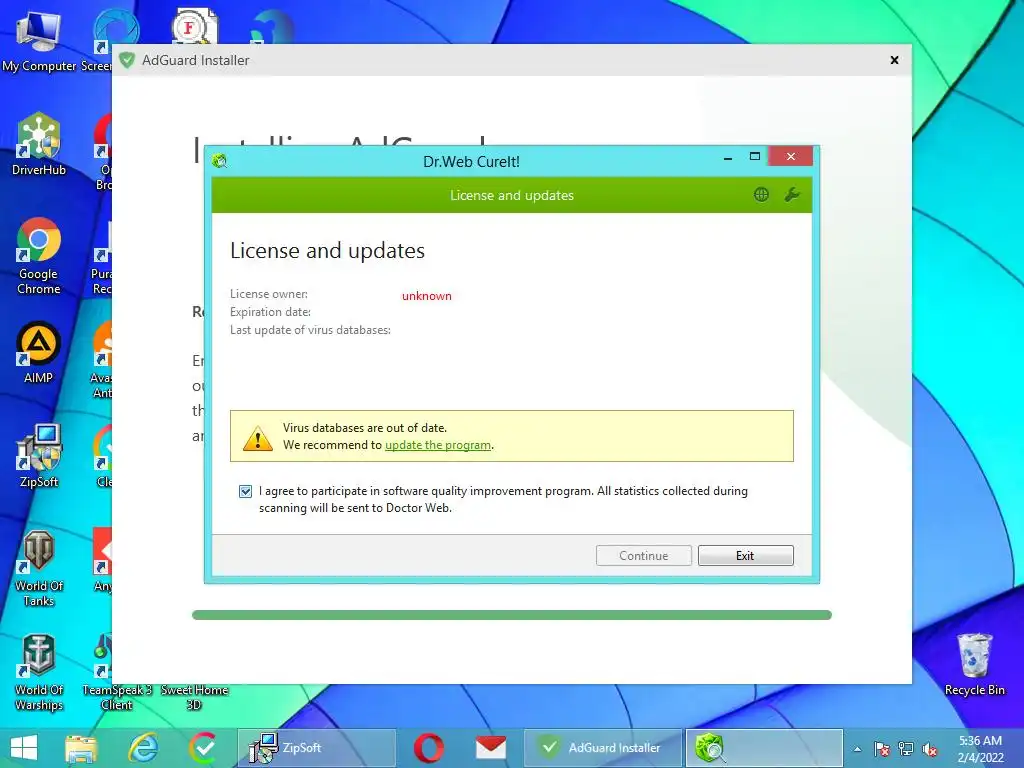Show hidden system tray icons arrow

coord(857,750)
